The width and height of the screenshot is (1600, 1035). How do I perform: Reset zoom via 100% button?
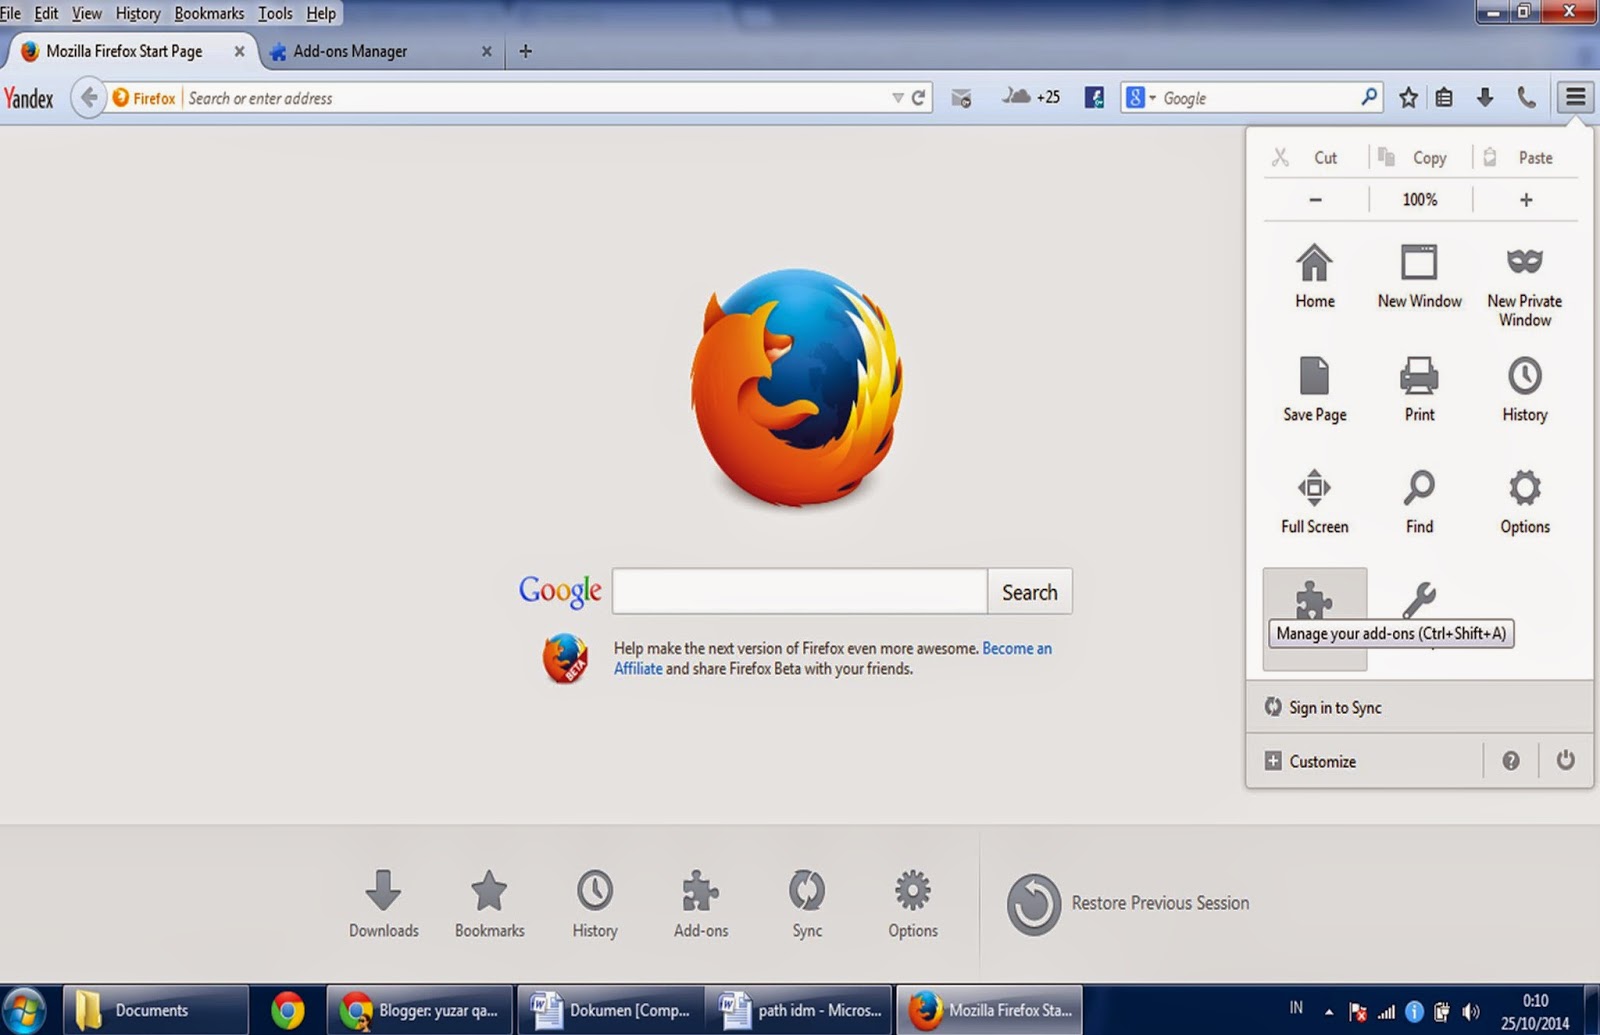click(1419, 200)
